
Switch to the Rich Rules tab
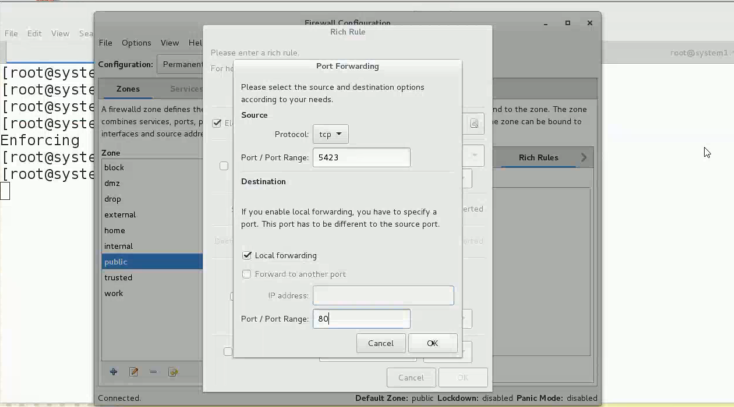[x=538, y=158]
